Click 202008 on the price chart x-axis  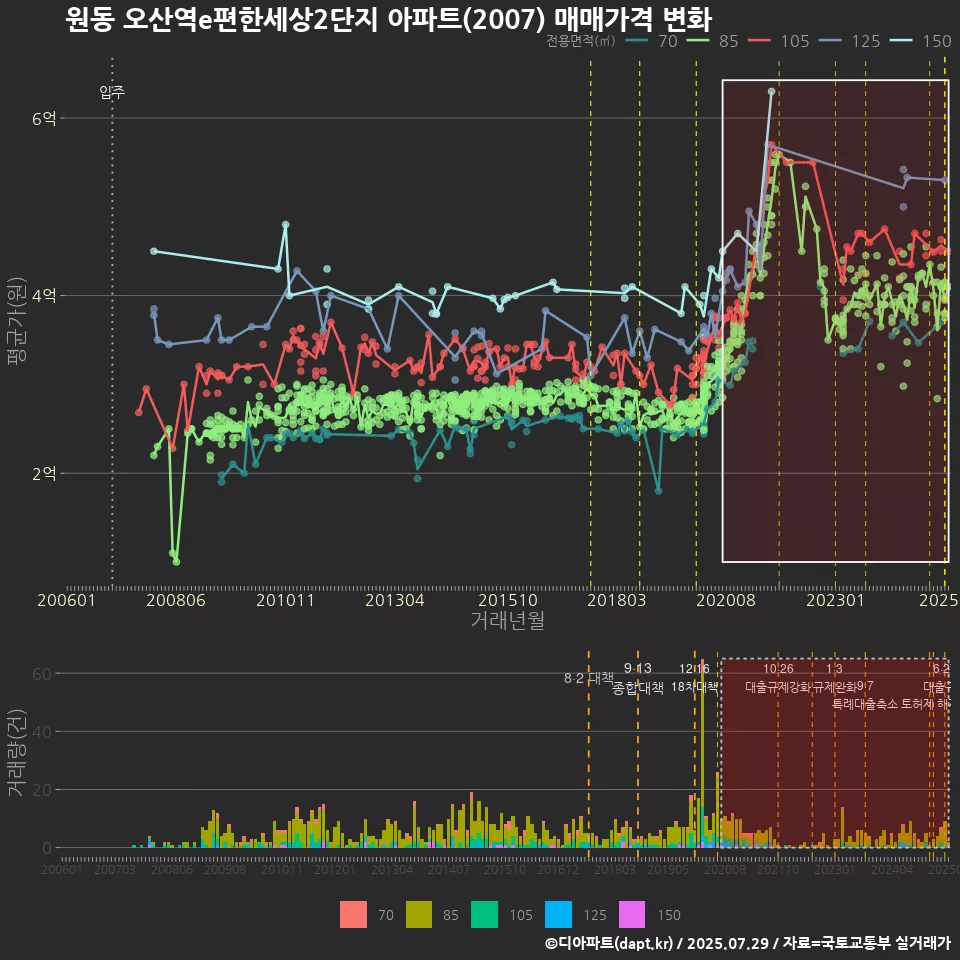click(x=726, y=600)
